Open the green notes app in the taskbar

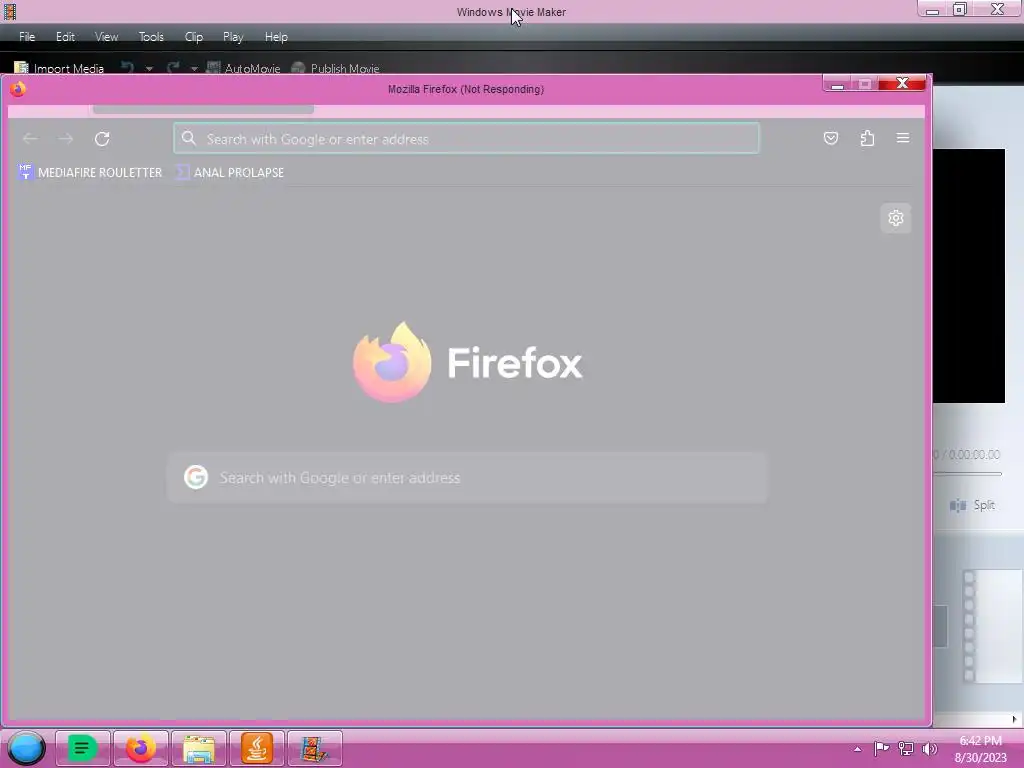coord(82,748)
